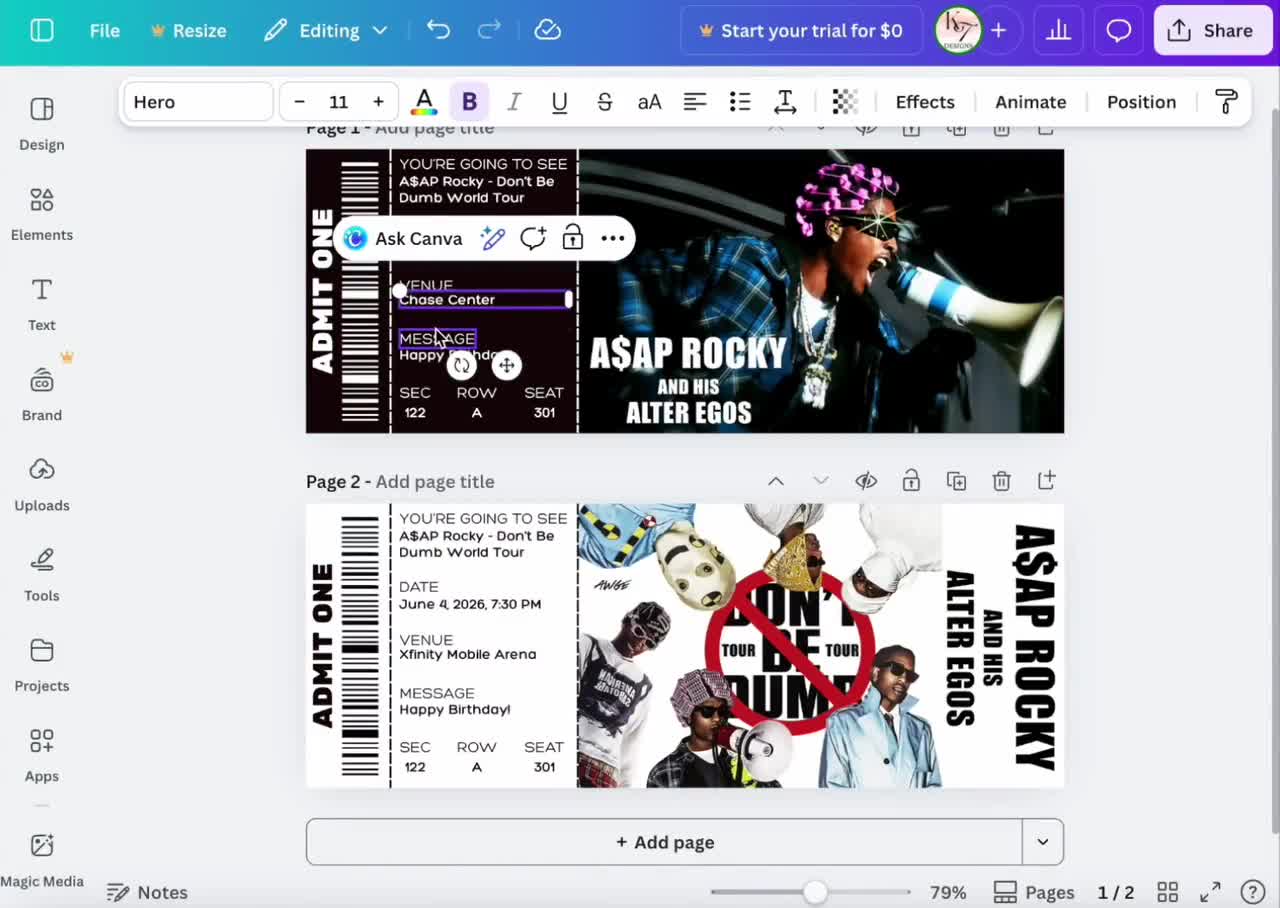Underline the selected text
1280x908 pixels.
click(559, 101)
